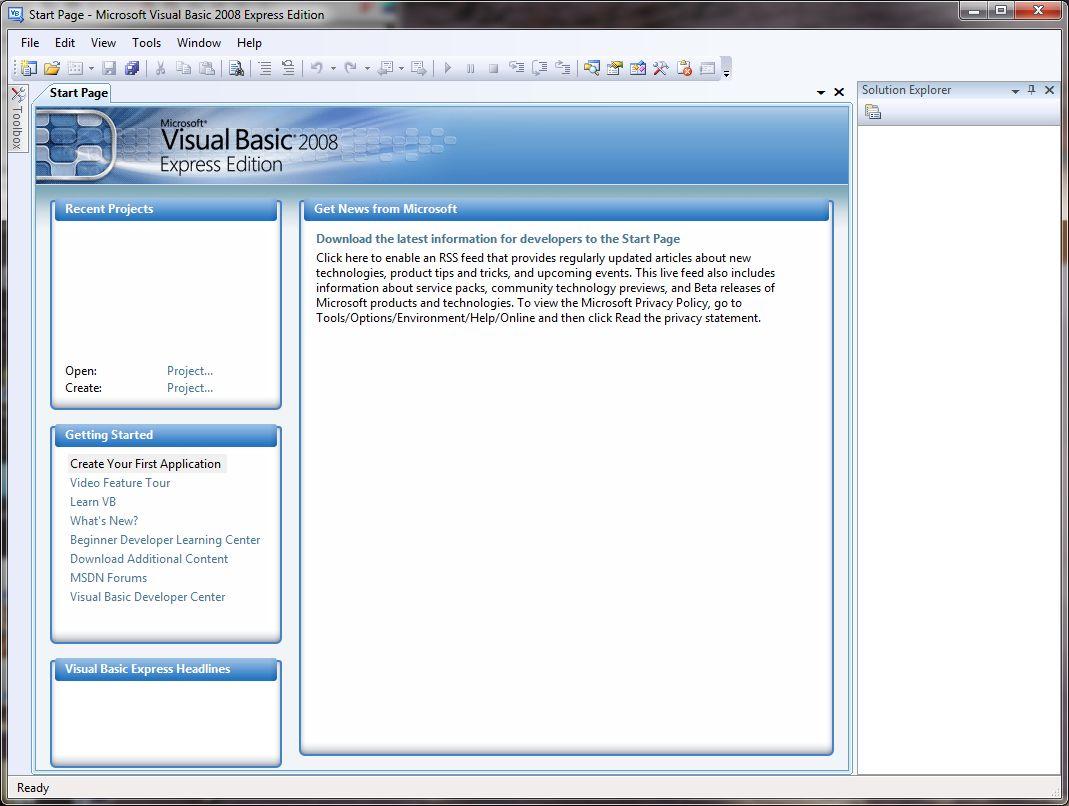Click the Navigate Backward icon
This screenshot has width=1069, height=806.
(385, 68)
